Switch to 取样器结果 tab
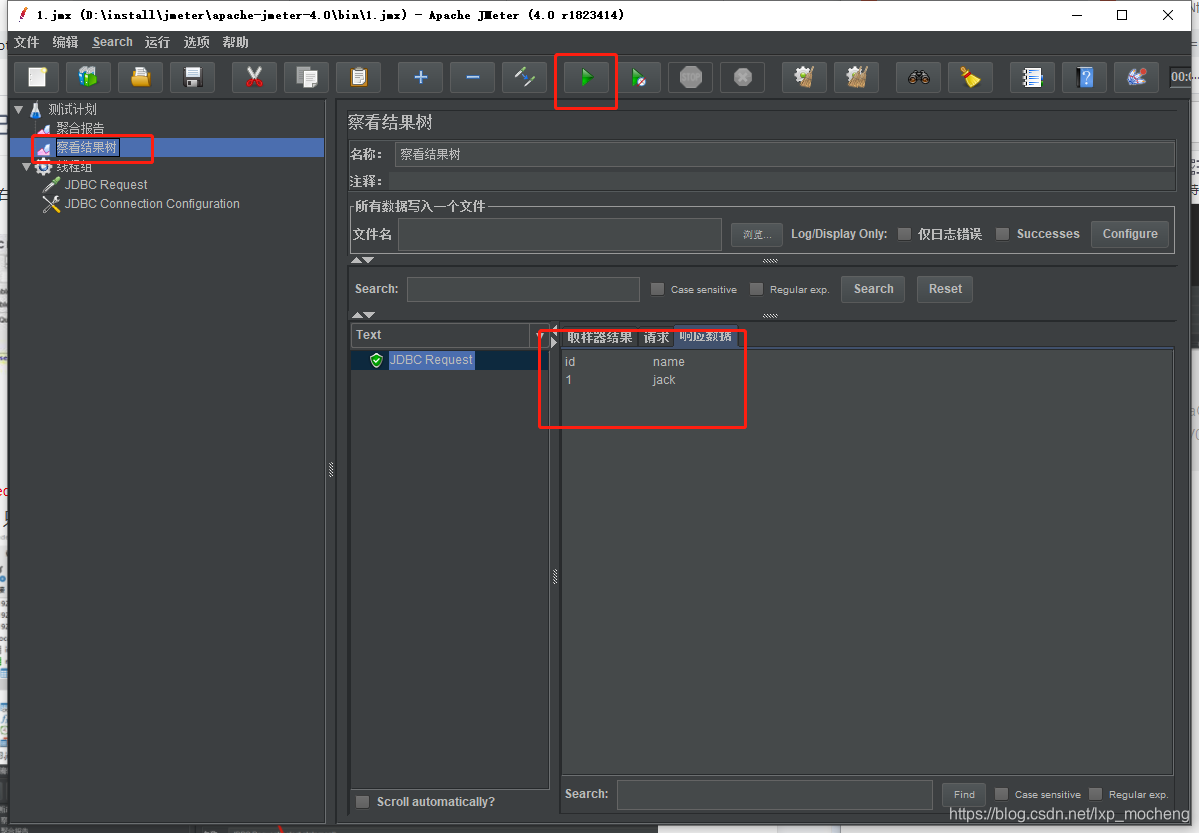Screen dimensions: 1199x833 click(x=600, y=337)
